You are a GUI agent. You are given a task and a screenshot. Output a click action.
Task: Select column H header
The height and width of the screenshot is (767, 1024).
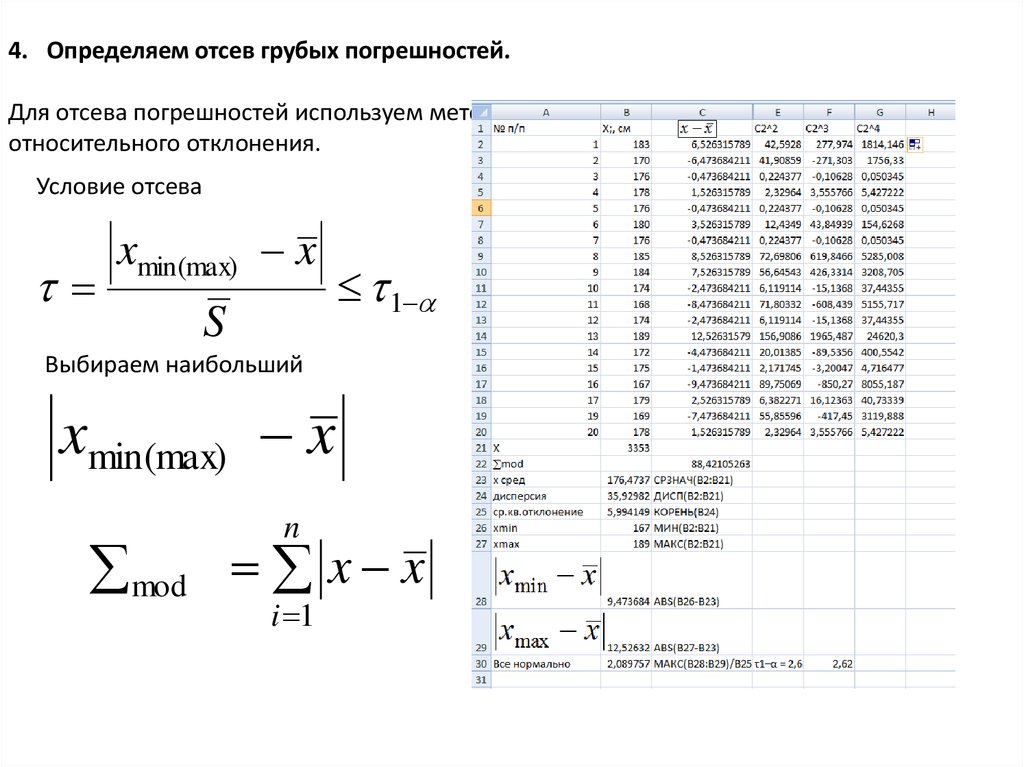click(x=930, y=112)
